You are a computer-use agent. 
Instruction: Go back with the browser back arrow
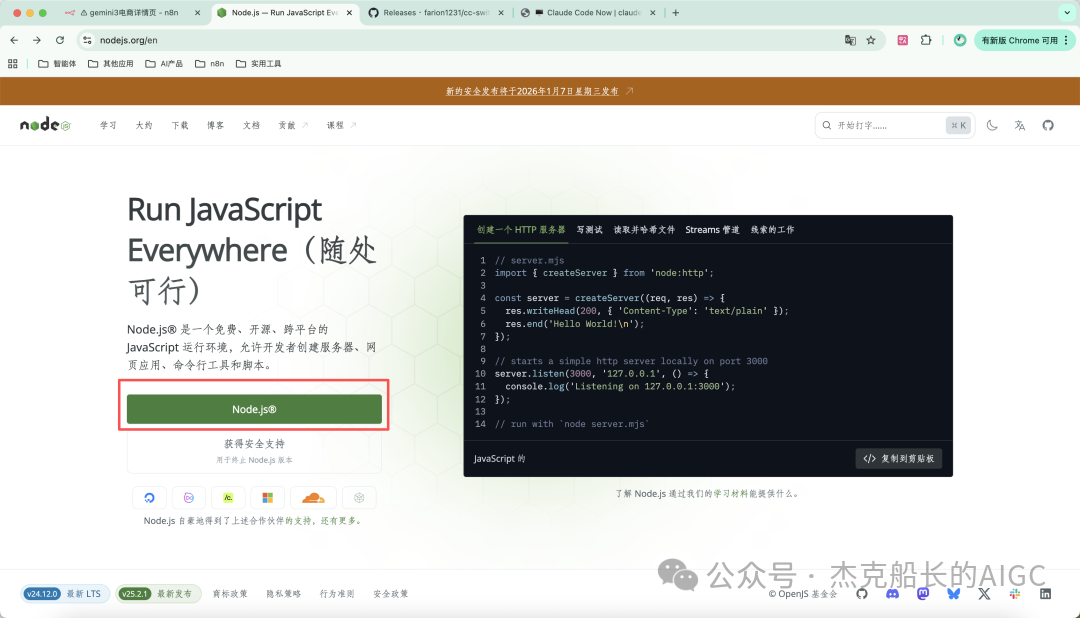[x=14, y=40]
